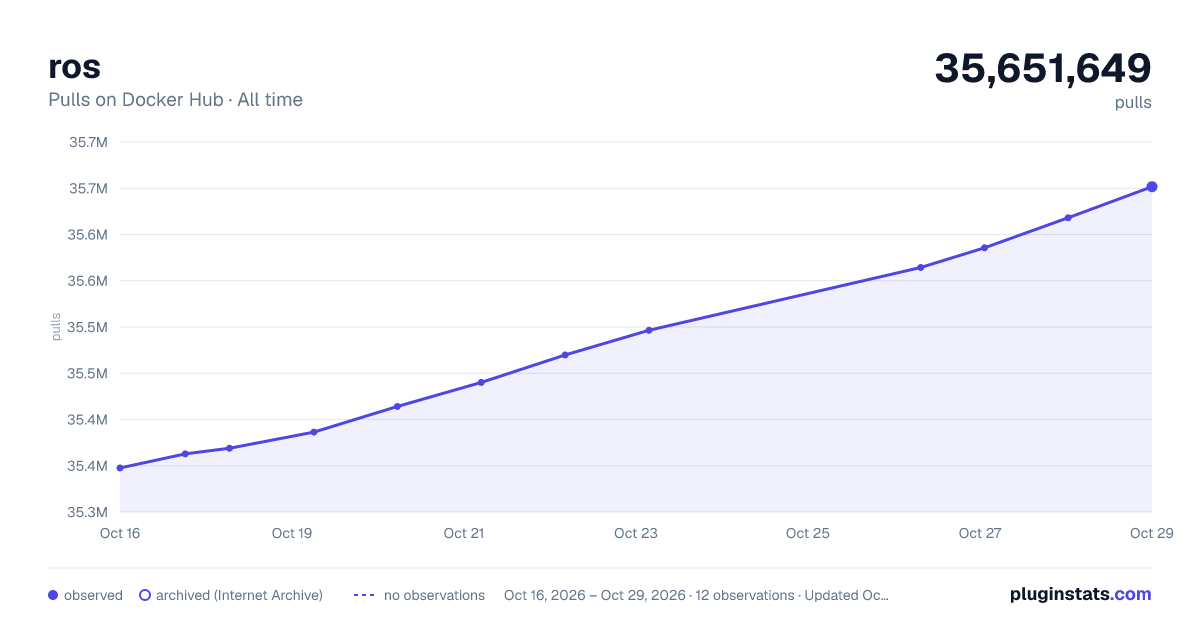Click the '35.3M' y-axis label
This screenshot has width=1200, height=630.
[88, 512]
